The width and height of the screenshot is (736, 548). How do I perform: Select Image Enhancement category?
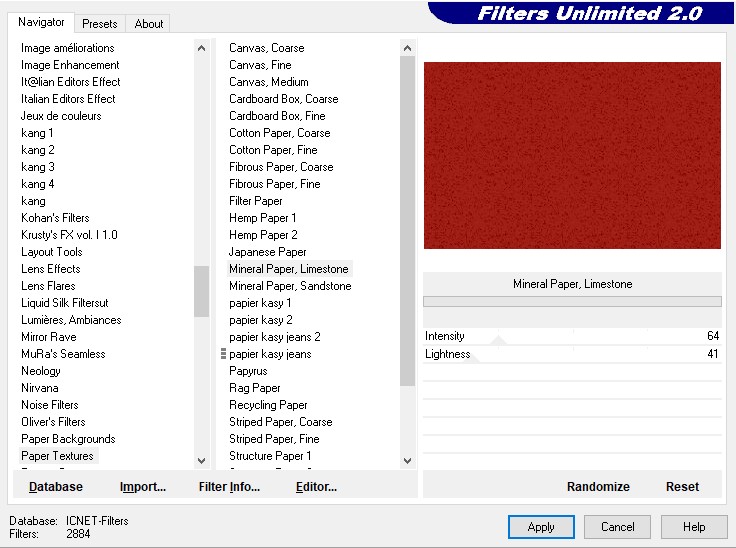[x=70, y=65]
